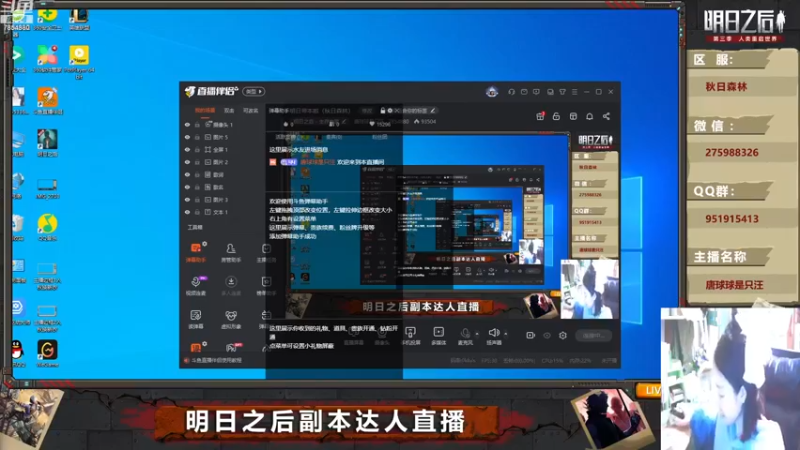800x450 pixels.
Task: Select the first, orange-highlighted scene tab
Action: tap(205, 110)
